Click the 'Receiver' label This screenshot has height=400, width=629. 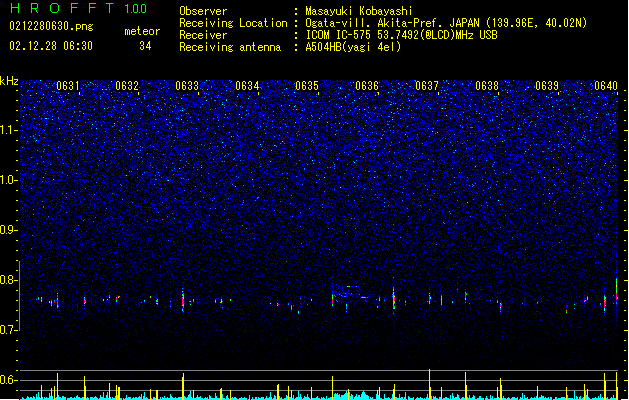coord(203,35)
